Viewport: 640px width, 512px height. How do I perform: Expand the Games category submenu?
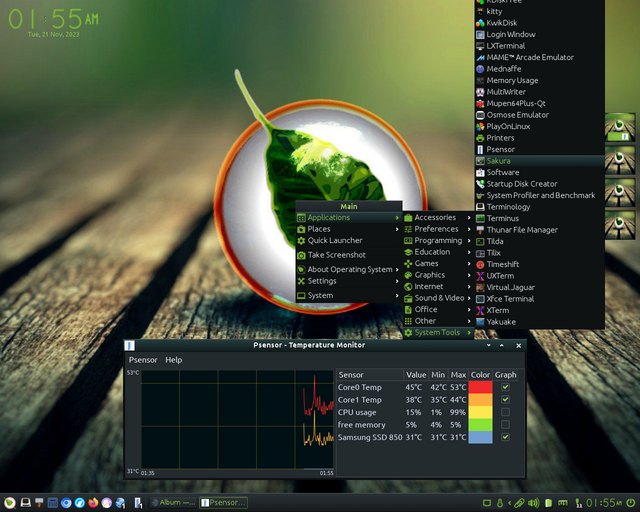click(x=438, y=264)
